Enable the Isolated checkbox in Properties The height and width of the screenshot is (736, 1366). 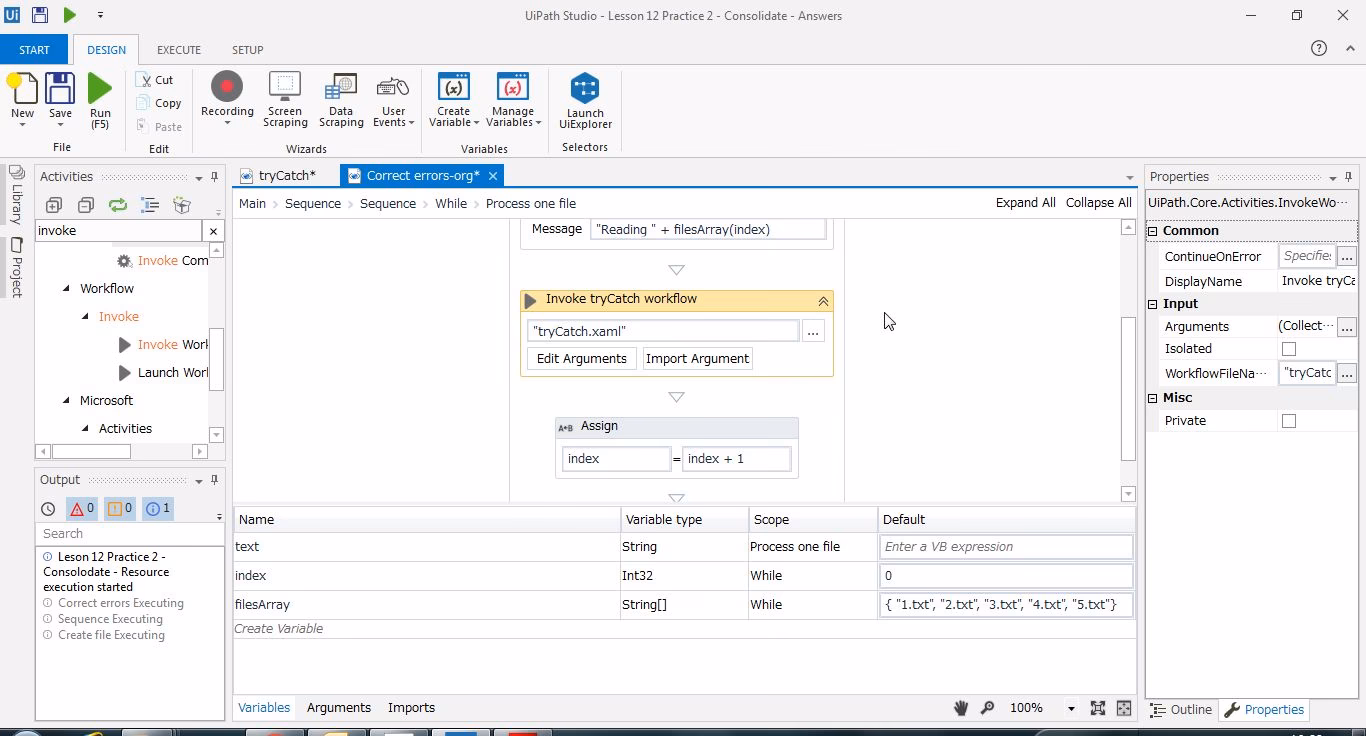[1289, 348]
